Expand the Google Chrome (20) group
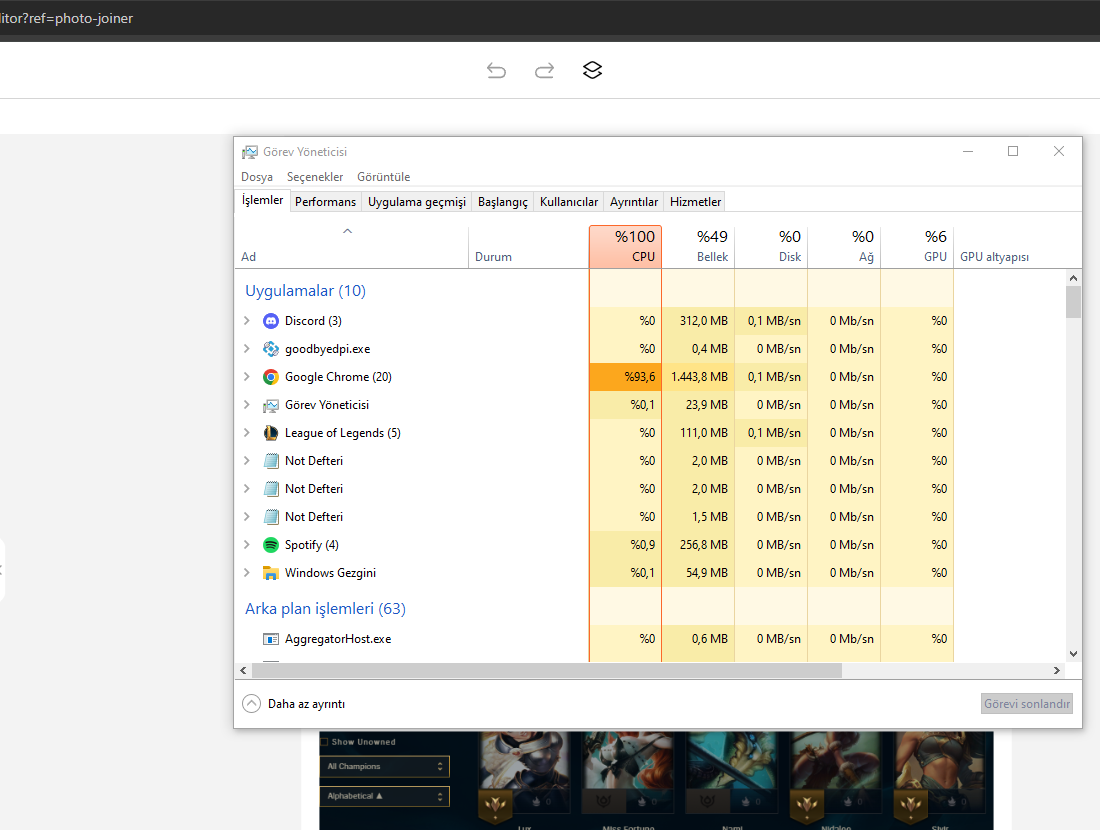The width and height of the screenshot is (1100, 830). pos(246,377)
